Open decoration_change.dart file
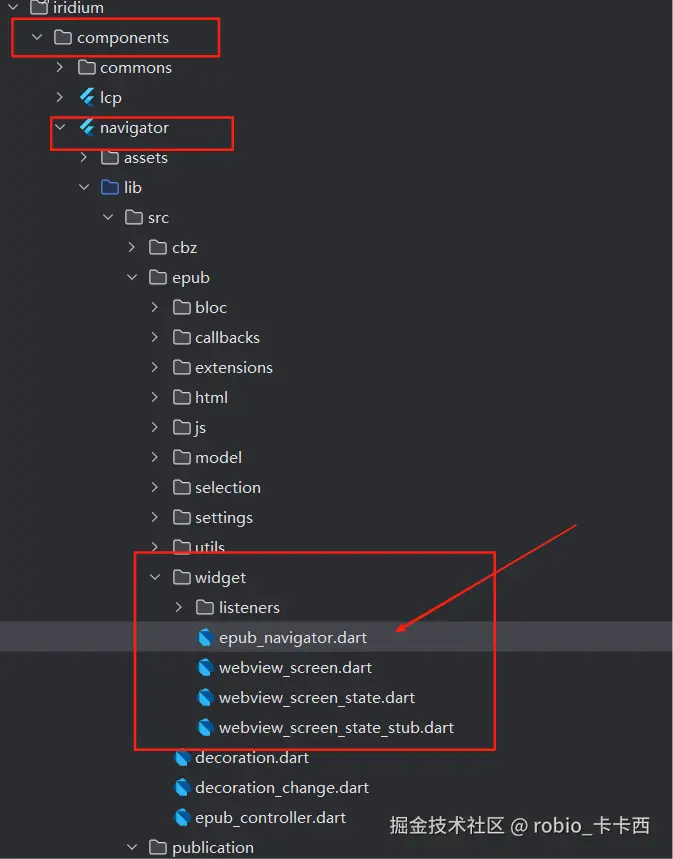Image resolution: width=673 pixels, height=859 pixels. [x=281, y=787]
